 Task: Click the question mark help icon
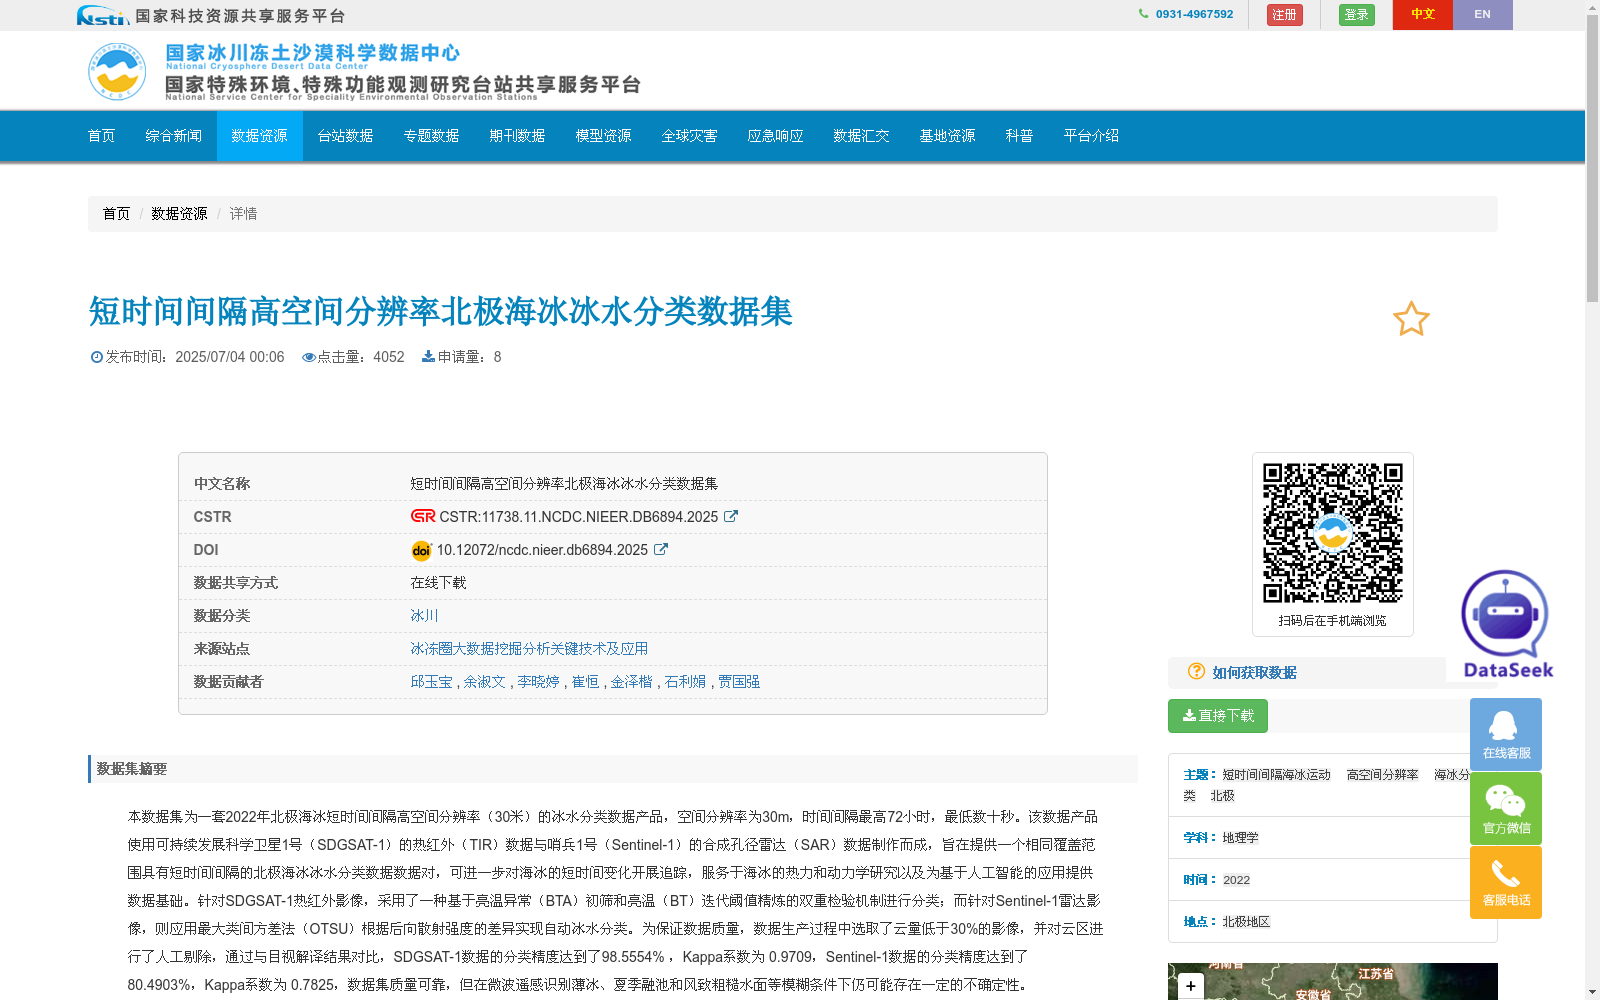pyautogui.click(x=1196, y=672)
